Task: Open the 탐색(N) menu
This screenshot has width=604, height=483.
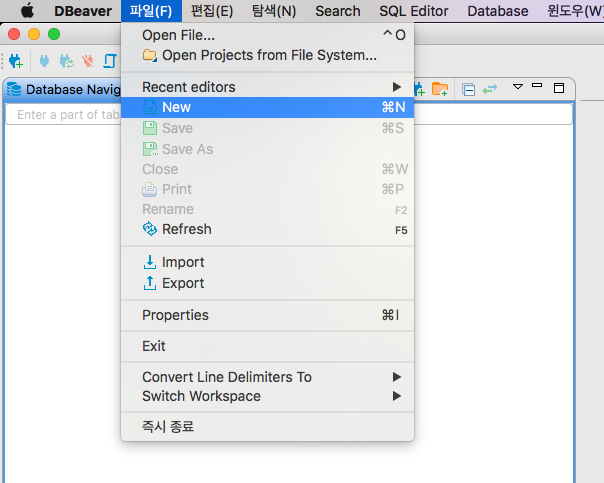Action: [x=274, y=11]
